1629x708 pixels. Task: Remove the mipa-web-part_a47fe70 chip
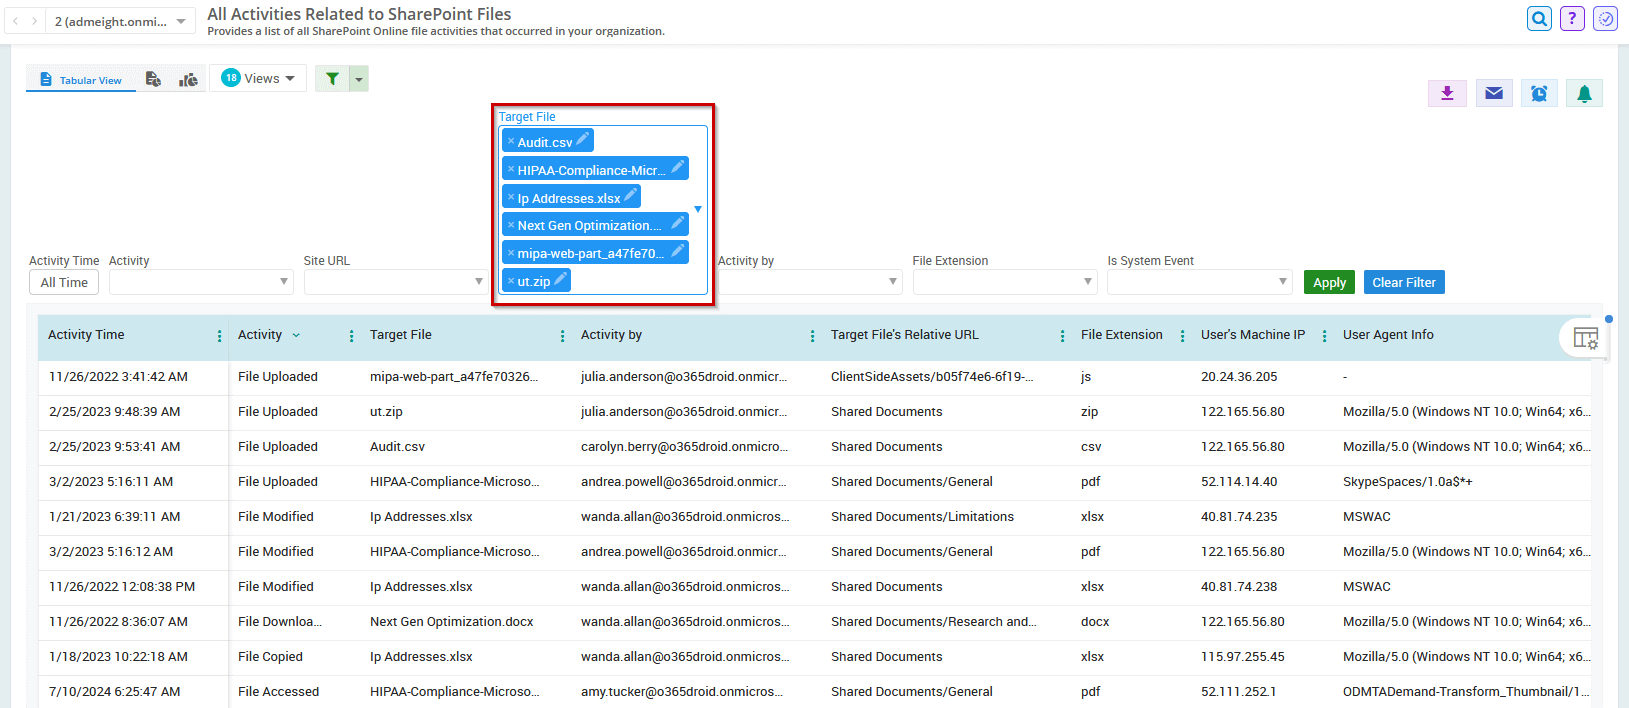511,253
